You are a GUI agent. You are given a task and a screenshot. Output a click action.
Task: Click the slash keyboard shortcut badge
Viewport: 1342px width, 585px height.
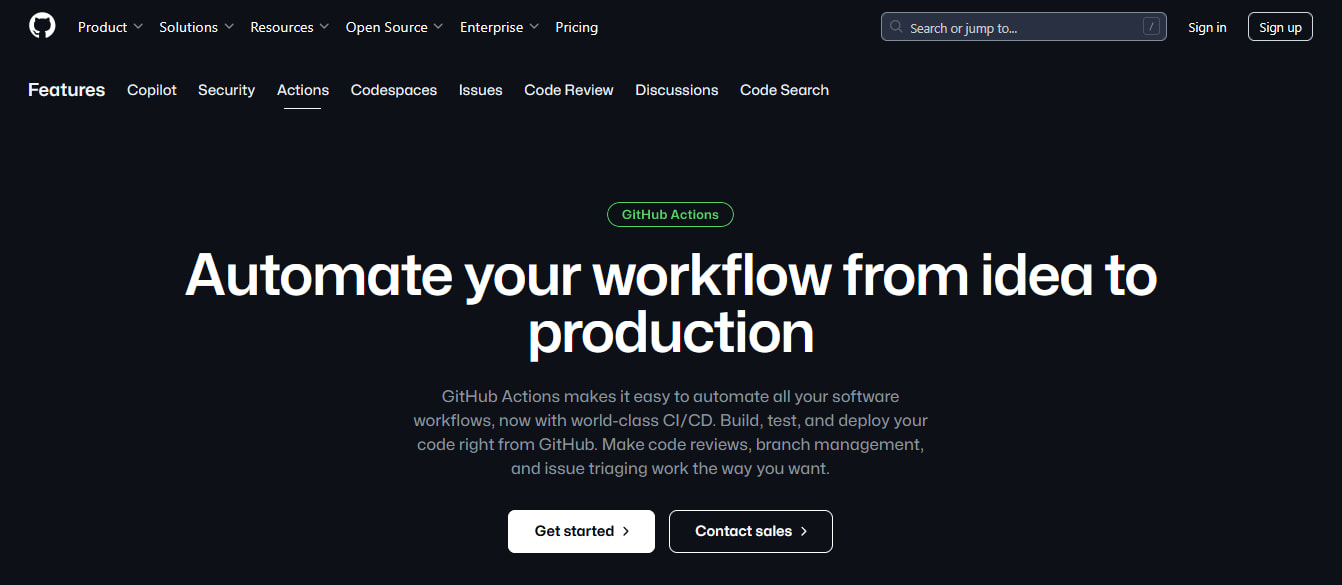click(1150, 26)
